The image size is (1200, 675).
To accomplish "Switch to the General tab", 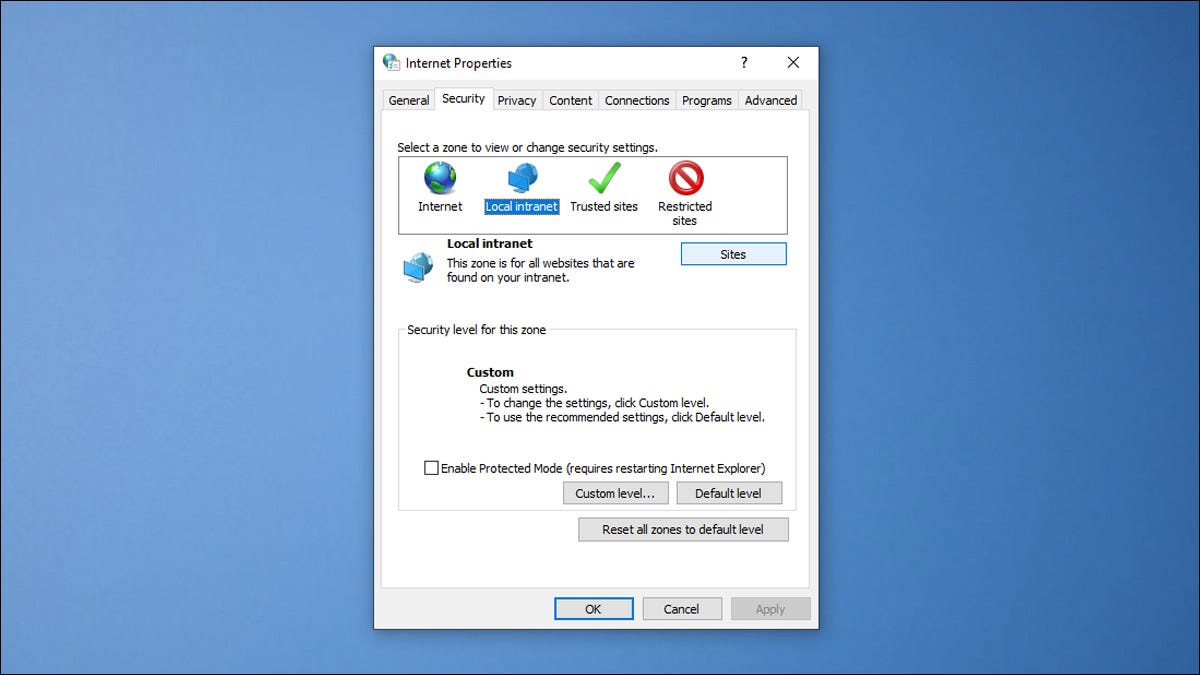I will click(x=409, y=100).
